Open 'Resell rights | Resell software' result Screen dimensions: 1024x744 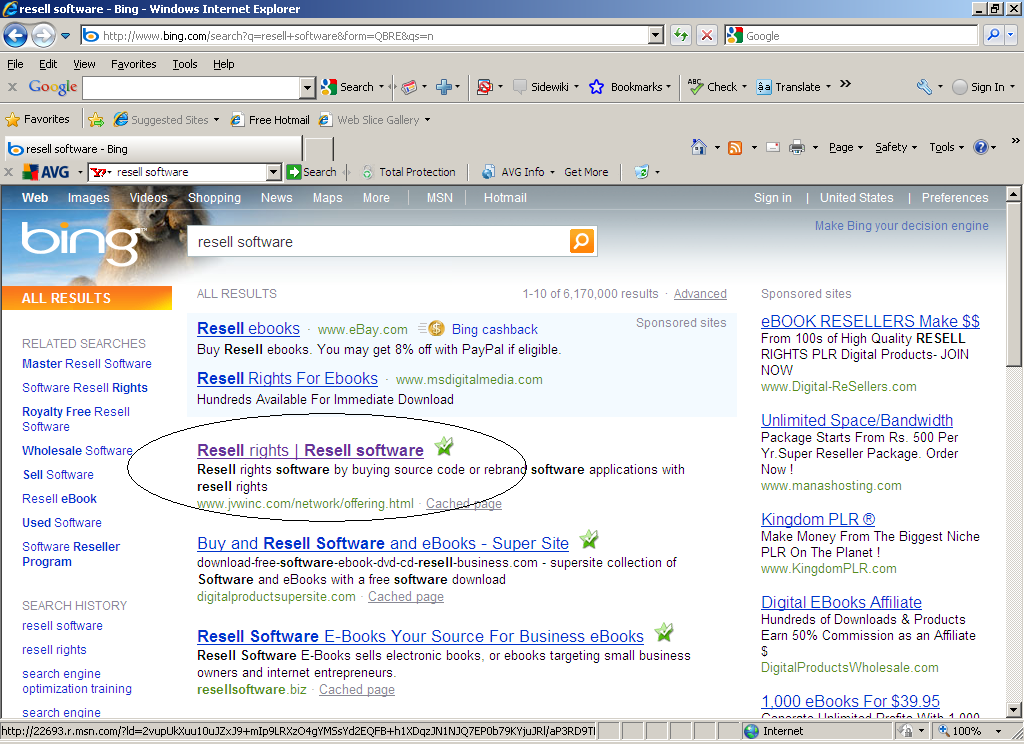tap(310, 450)
